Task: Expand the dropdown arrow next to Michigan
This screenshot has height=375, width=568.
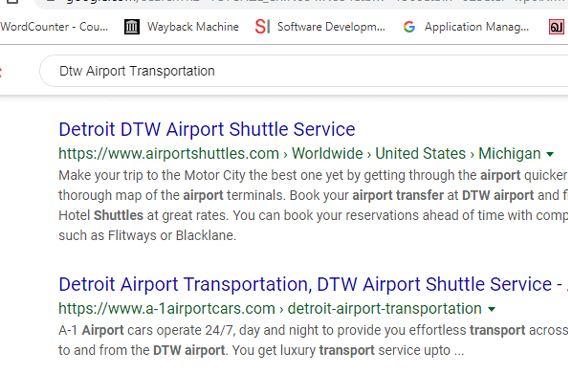Action: [550, 154]
